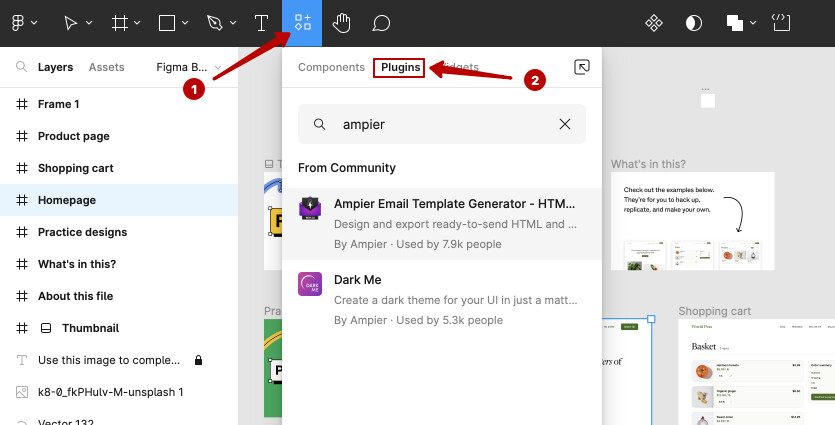
Task: Open Ampier Email Template Generator plugin
Action: [442, 224]
